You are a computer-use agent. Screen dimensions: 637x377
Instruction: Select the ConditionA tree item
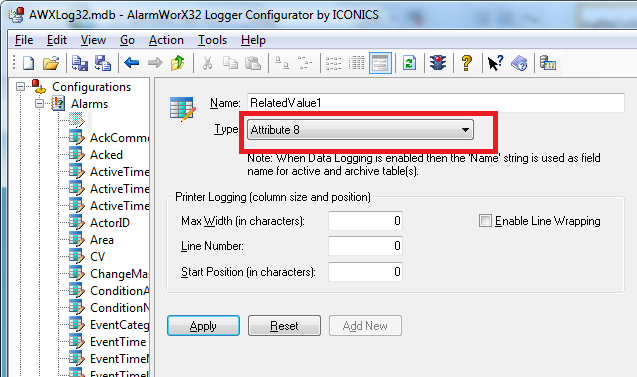pos(119,291)
